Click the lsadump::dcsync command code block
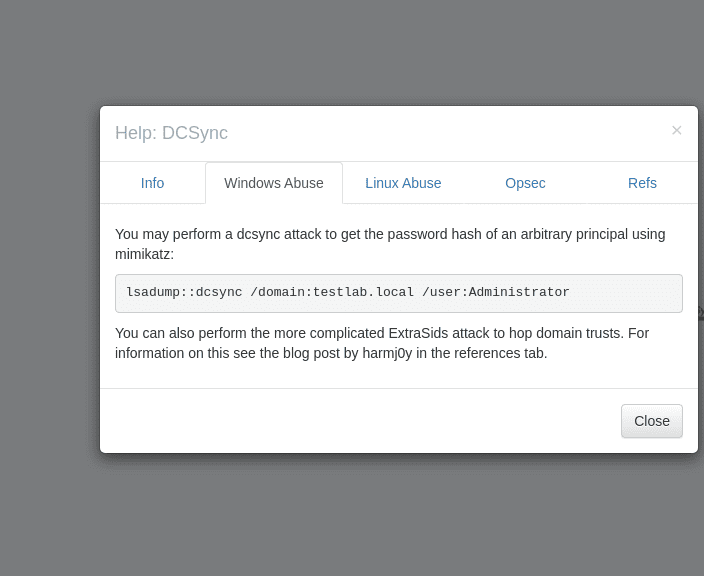 pos(399,293)
